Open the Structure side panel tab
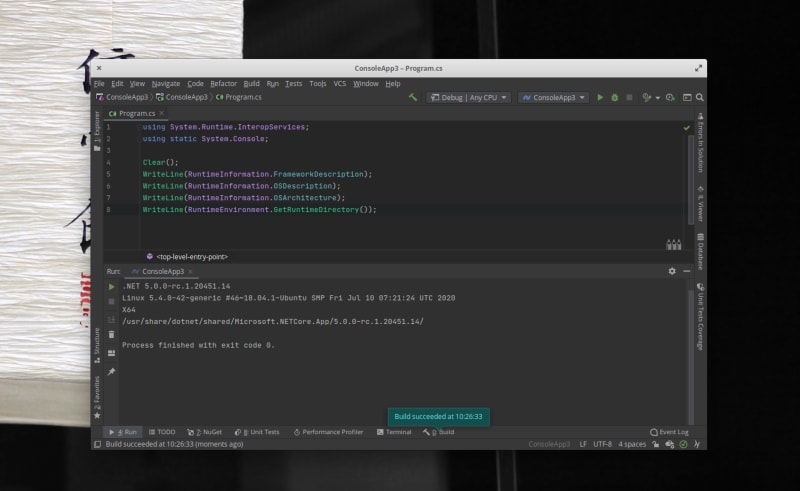Screen dimensions: 800x491 click(x=97, y=345)
